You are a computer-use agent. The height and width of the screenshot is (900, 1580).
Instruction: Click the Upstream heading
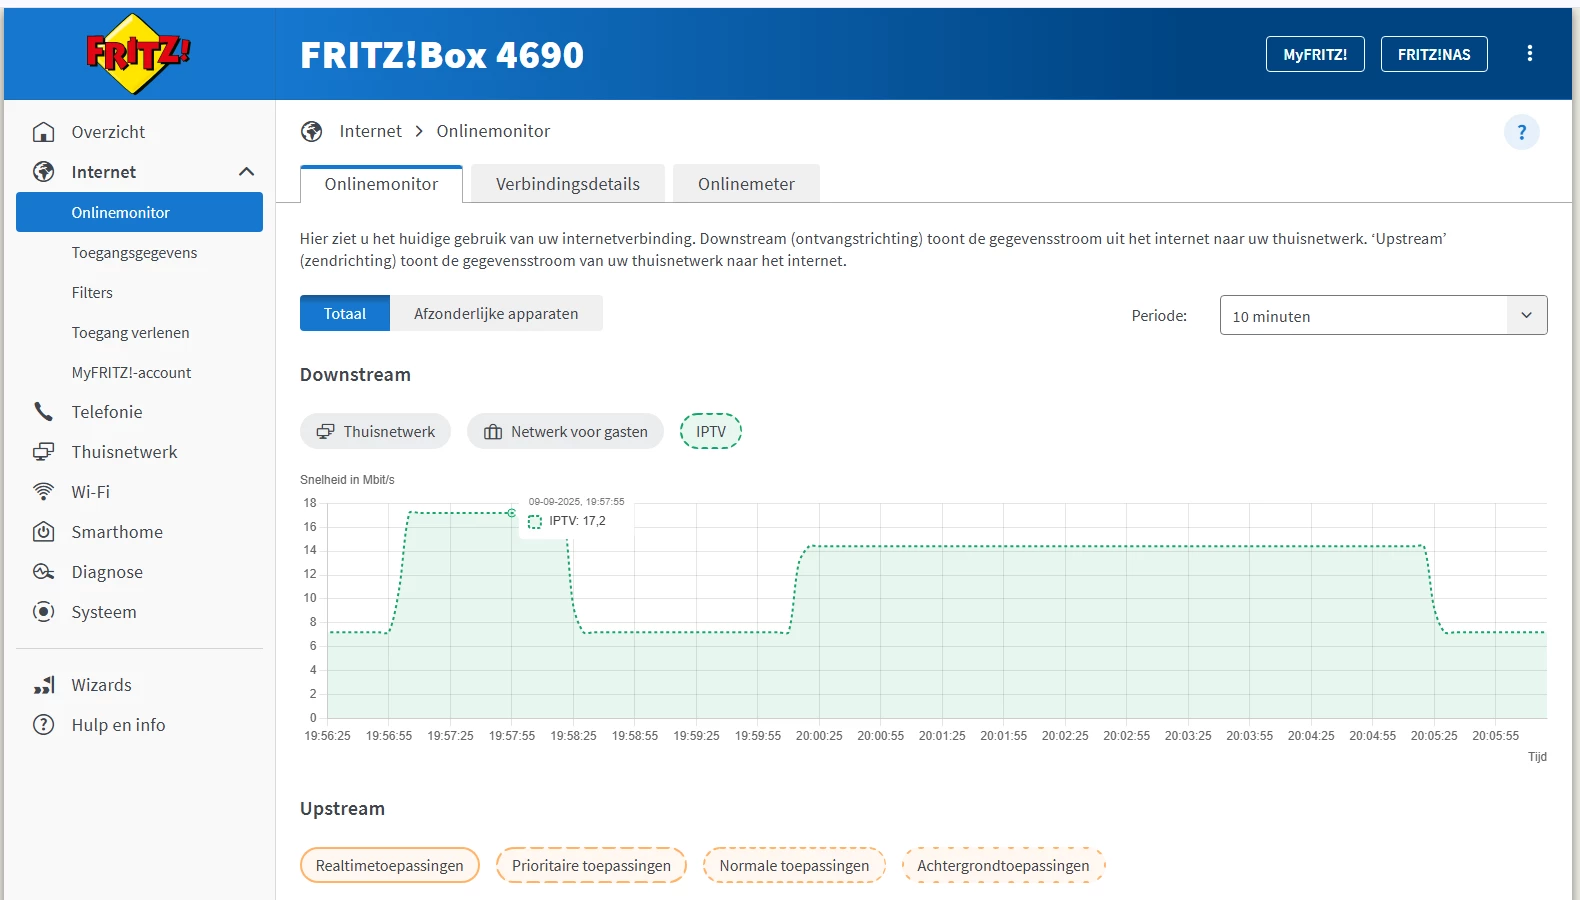[x=342, y=809]
